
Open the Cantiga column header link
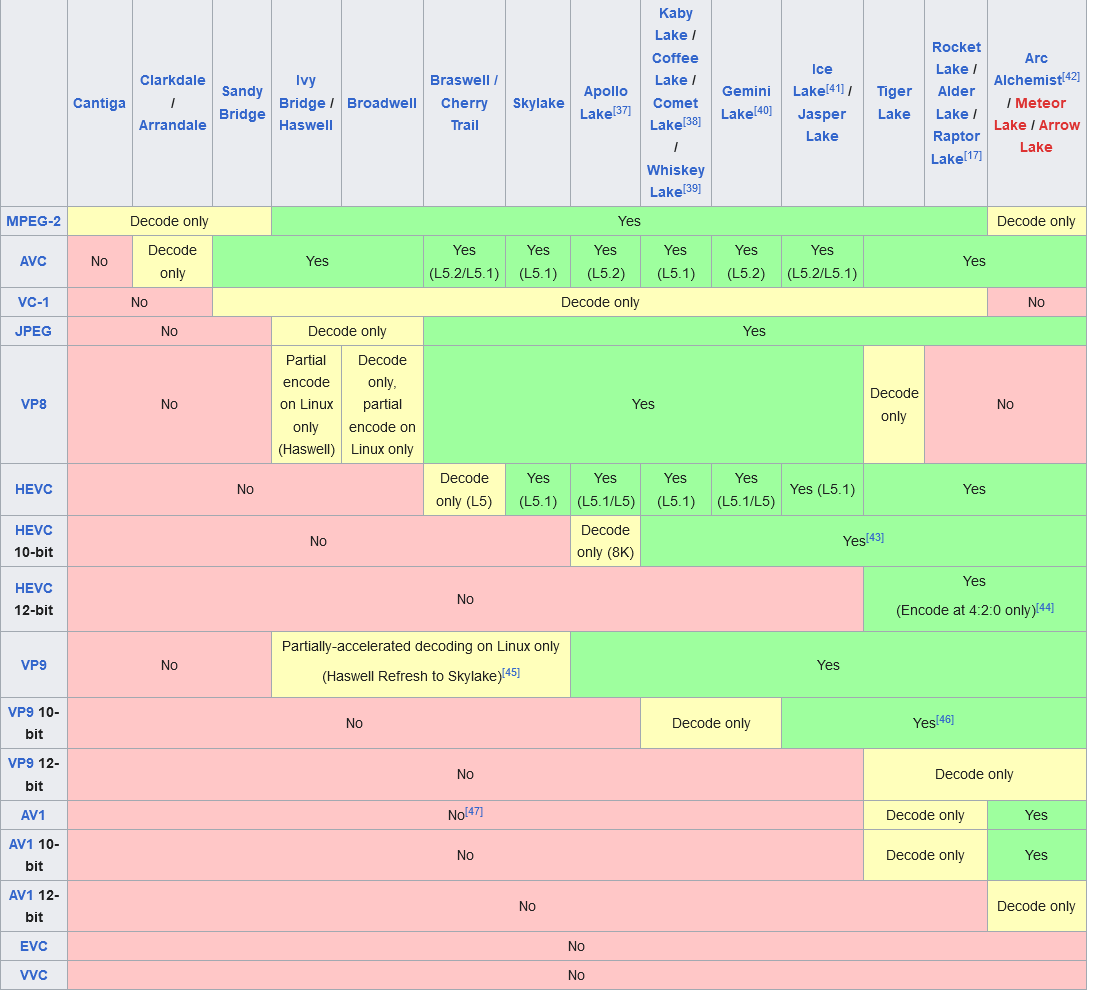coord(99,103)
